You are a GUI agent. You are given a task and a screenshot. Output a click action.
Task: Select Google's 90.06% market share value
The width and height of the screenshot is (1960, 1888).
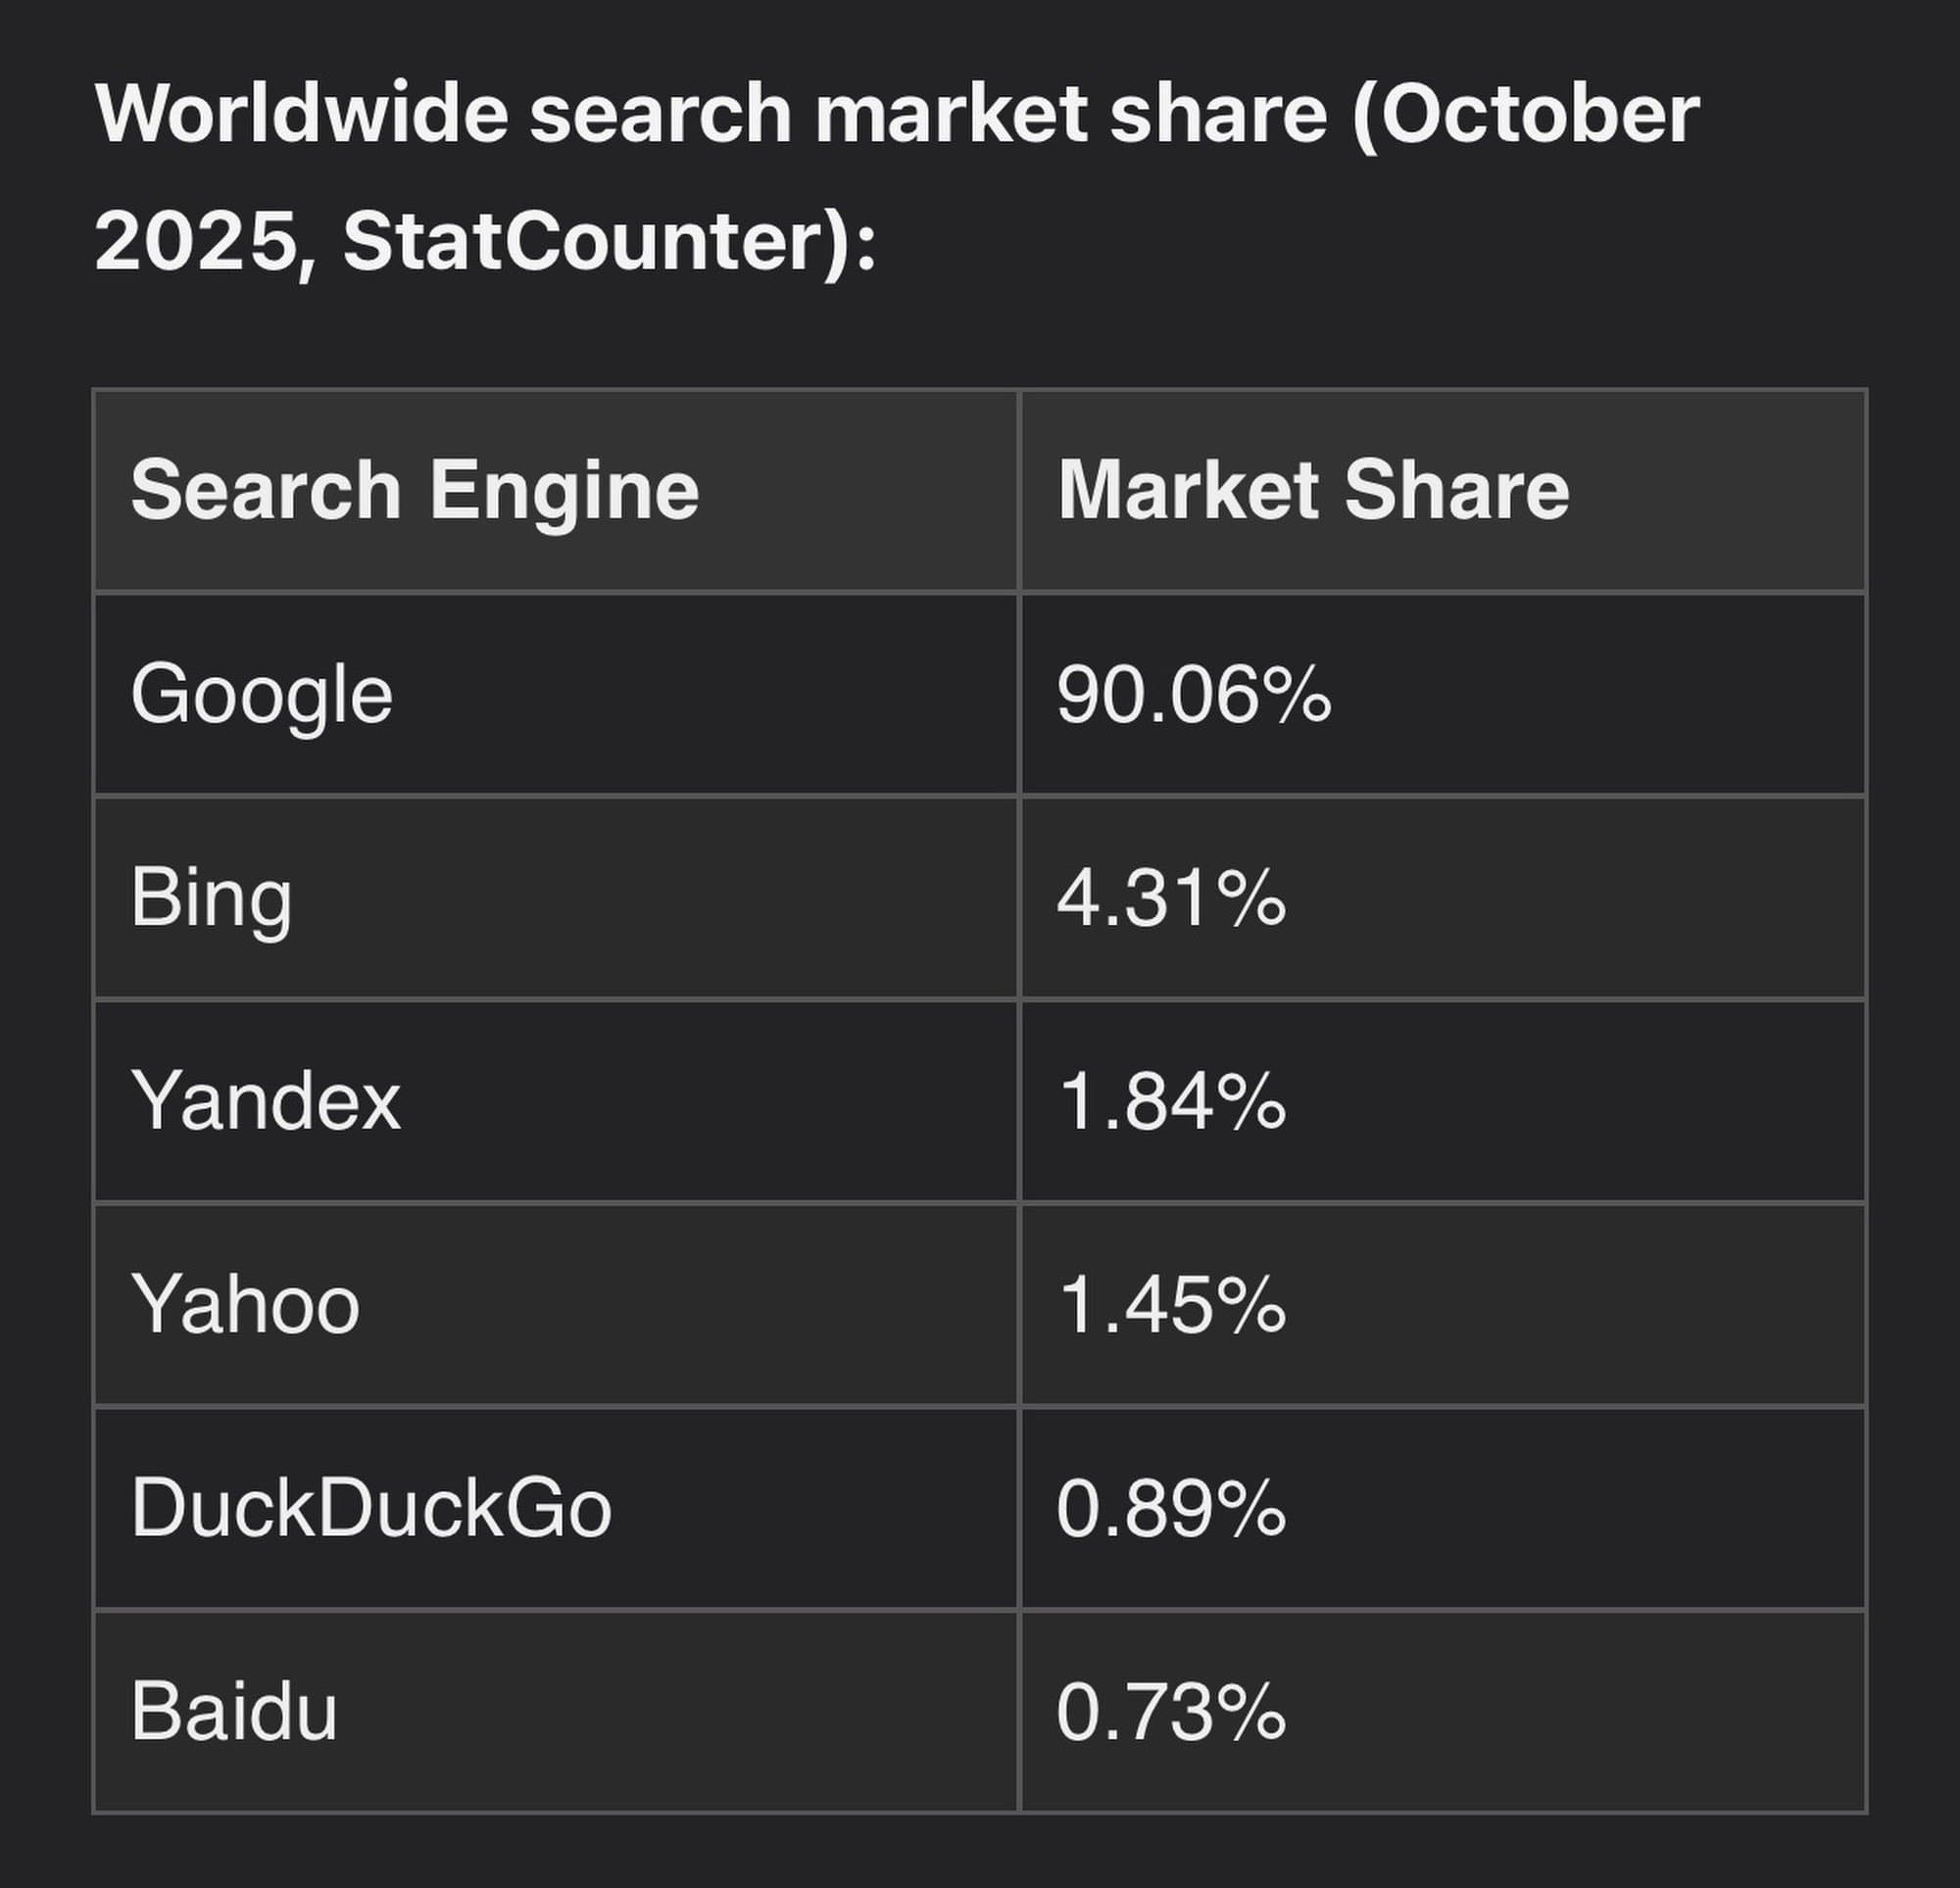coord(1193,695)
